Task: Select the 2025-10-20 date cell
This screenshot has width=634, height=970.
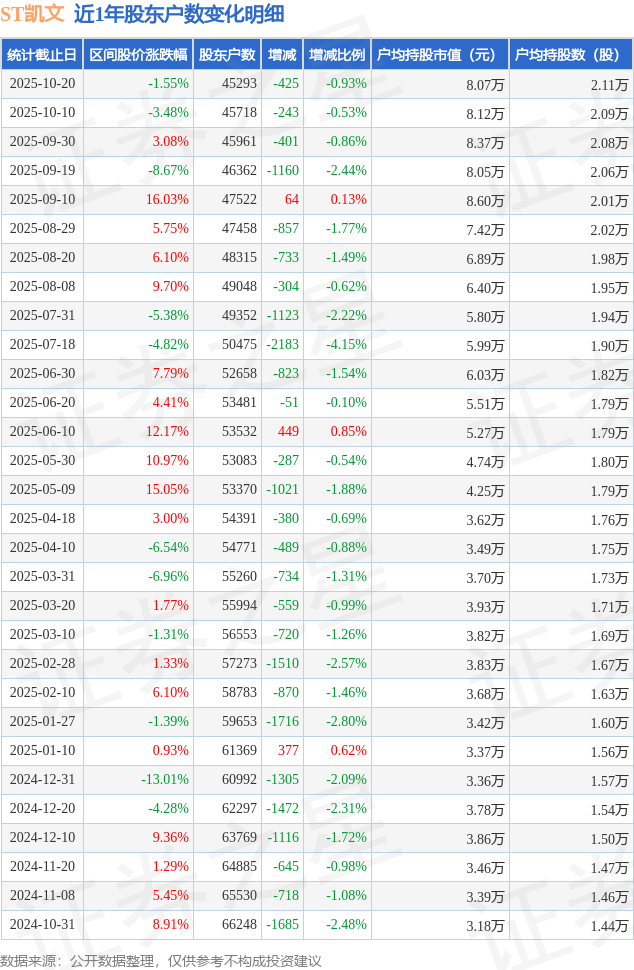Action: click(42, 84)
